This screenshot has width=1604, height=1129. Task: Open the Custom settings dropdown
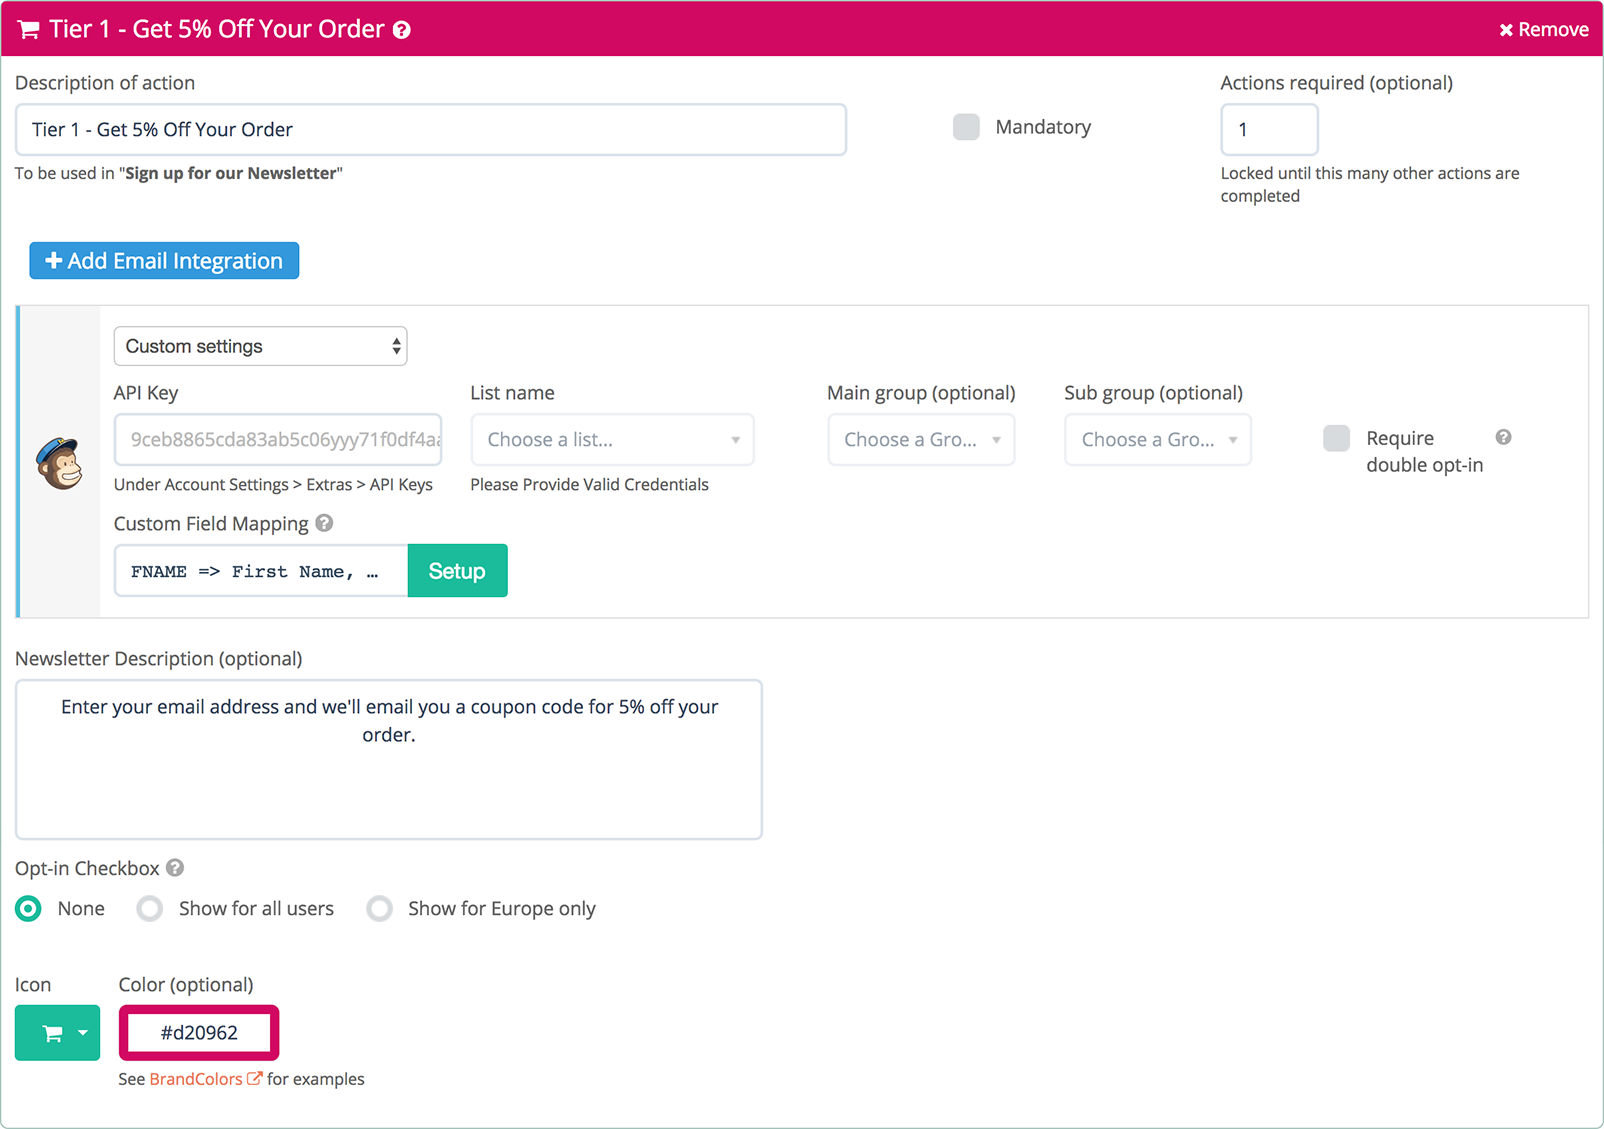pyautogui.click(x=260, y=346)
